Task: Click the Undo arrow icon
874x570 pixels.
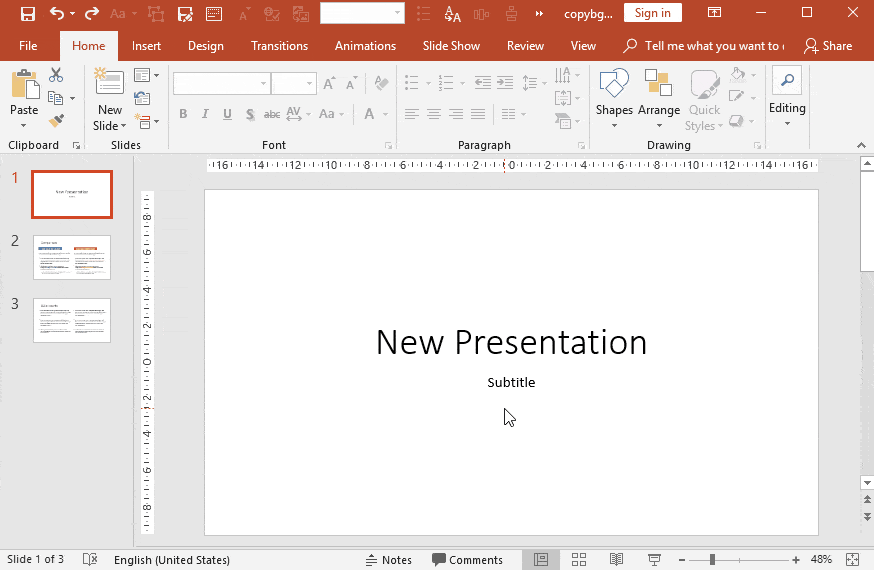Action: [x=57, y=13]
